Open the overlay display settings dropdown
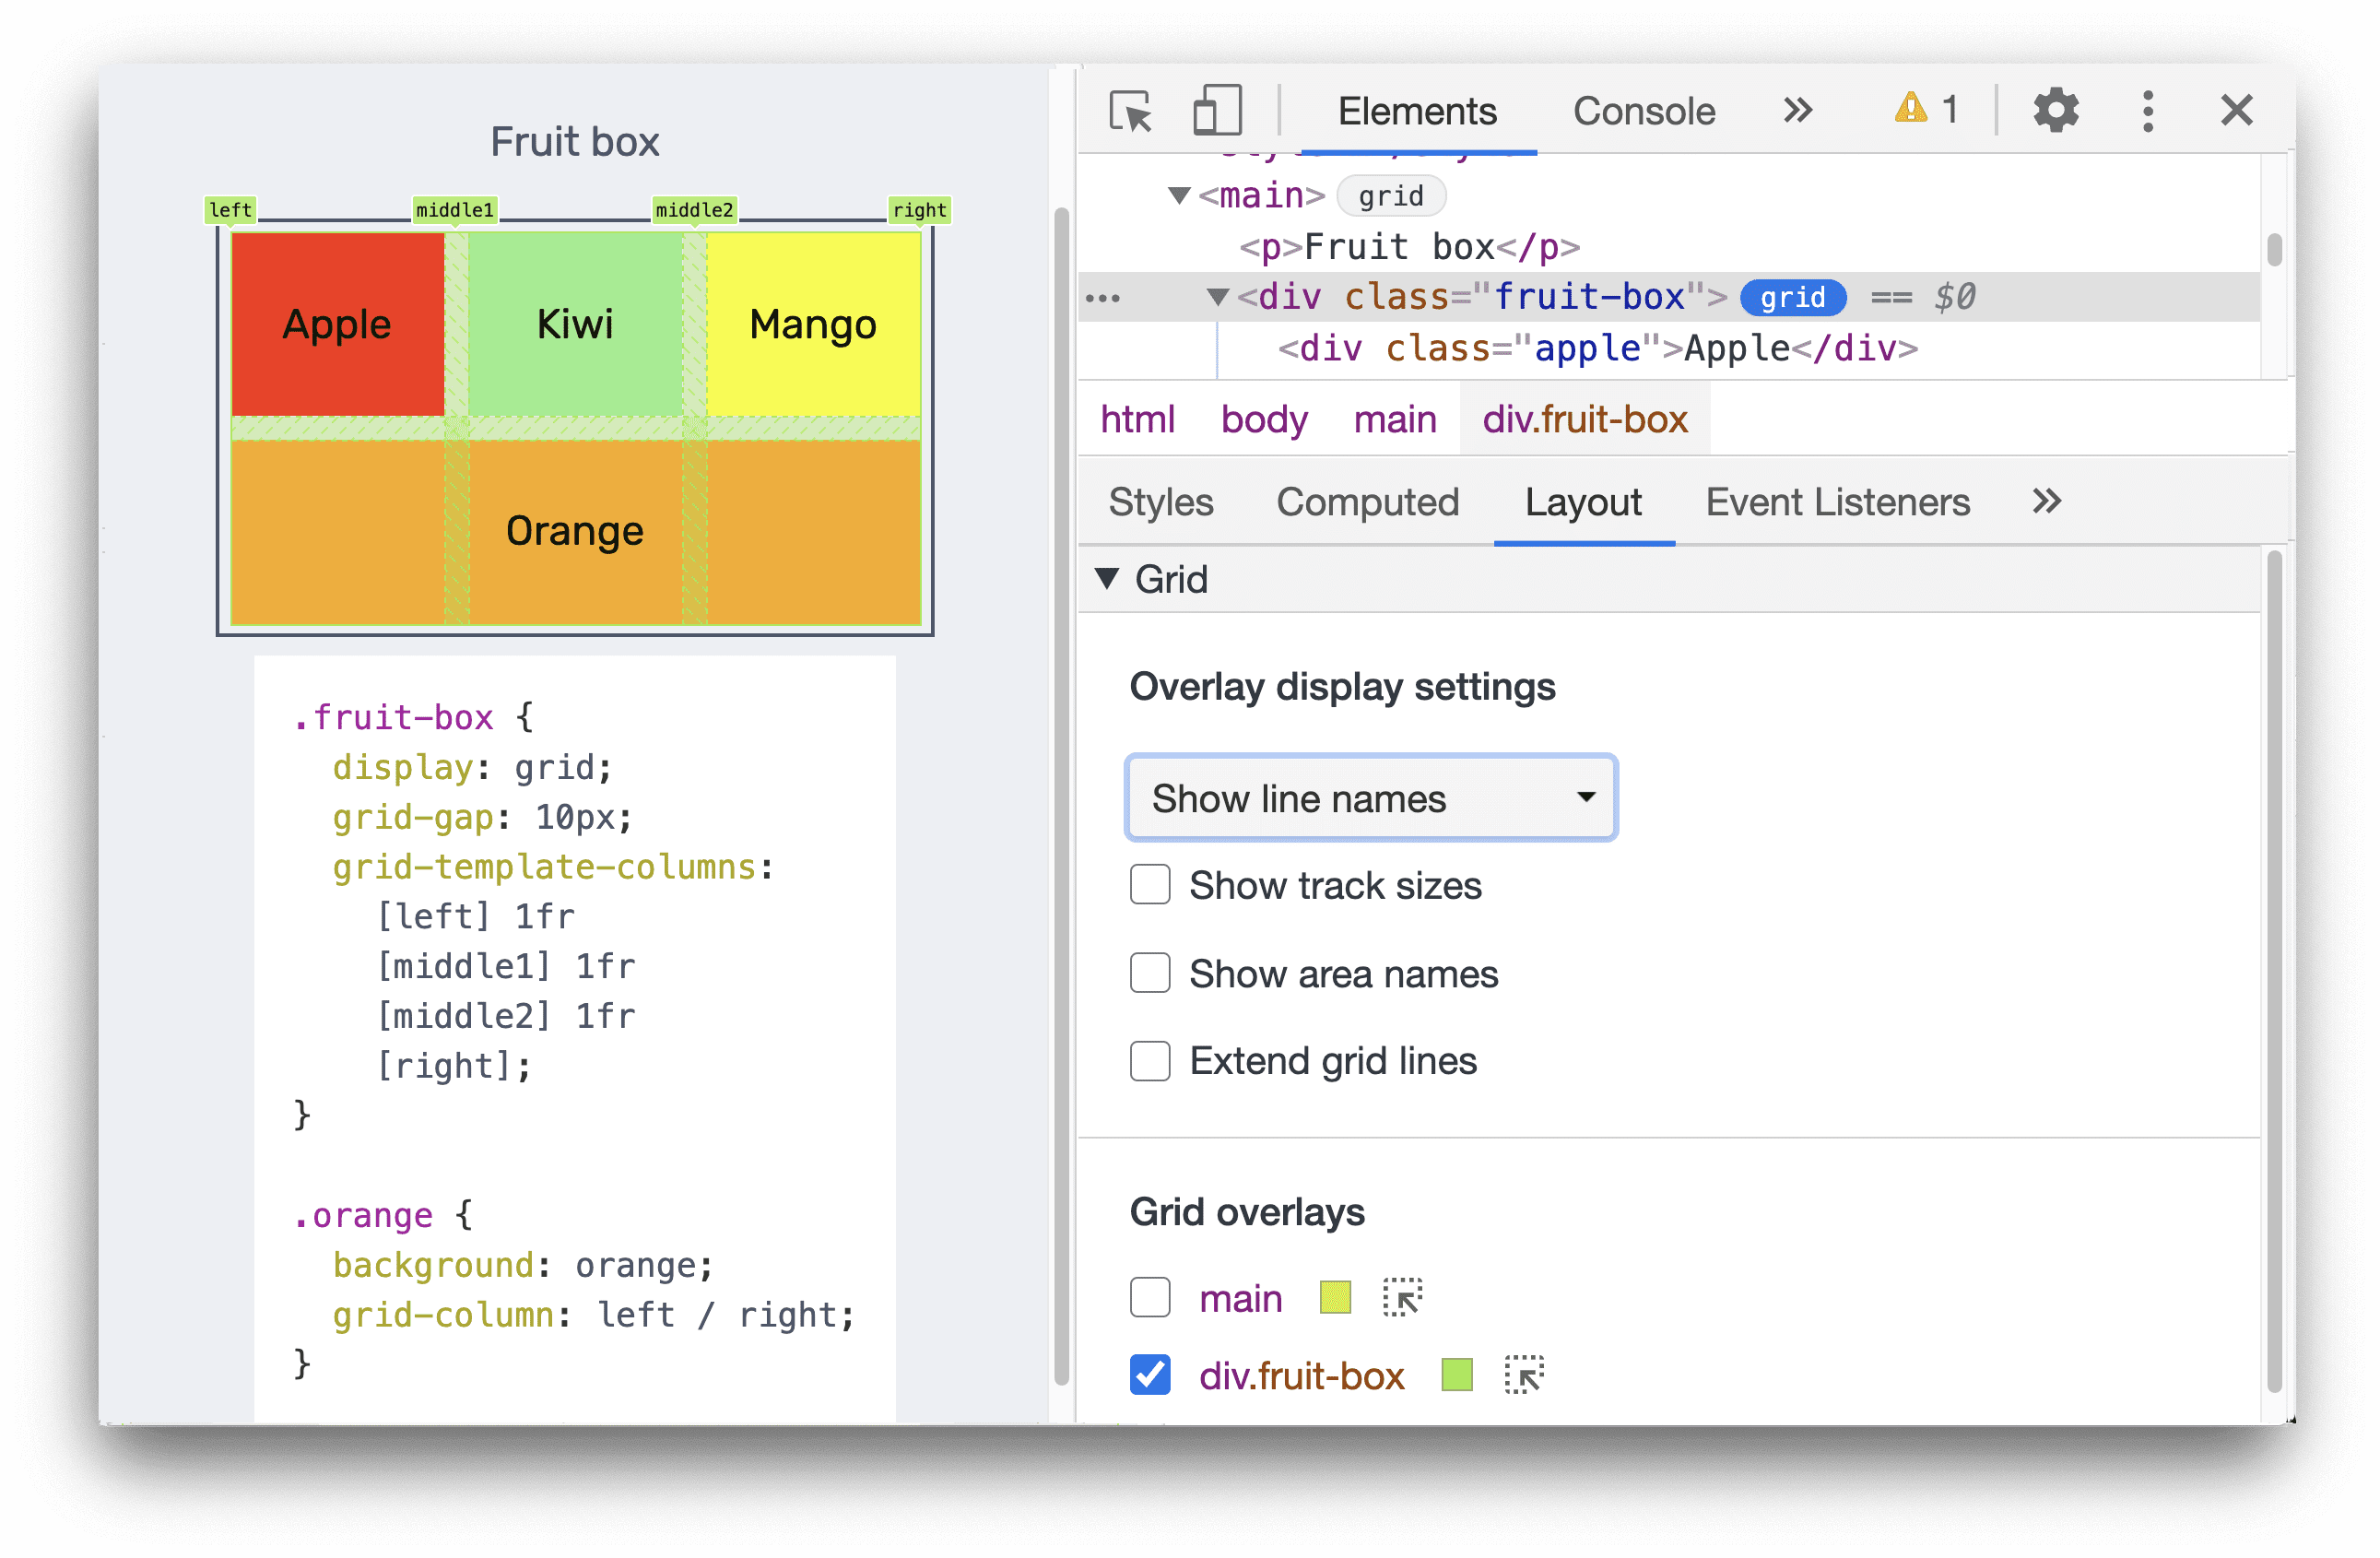 point(1368,798)
